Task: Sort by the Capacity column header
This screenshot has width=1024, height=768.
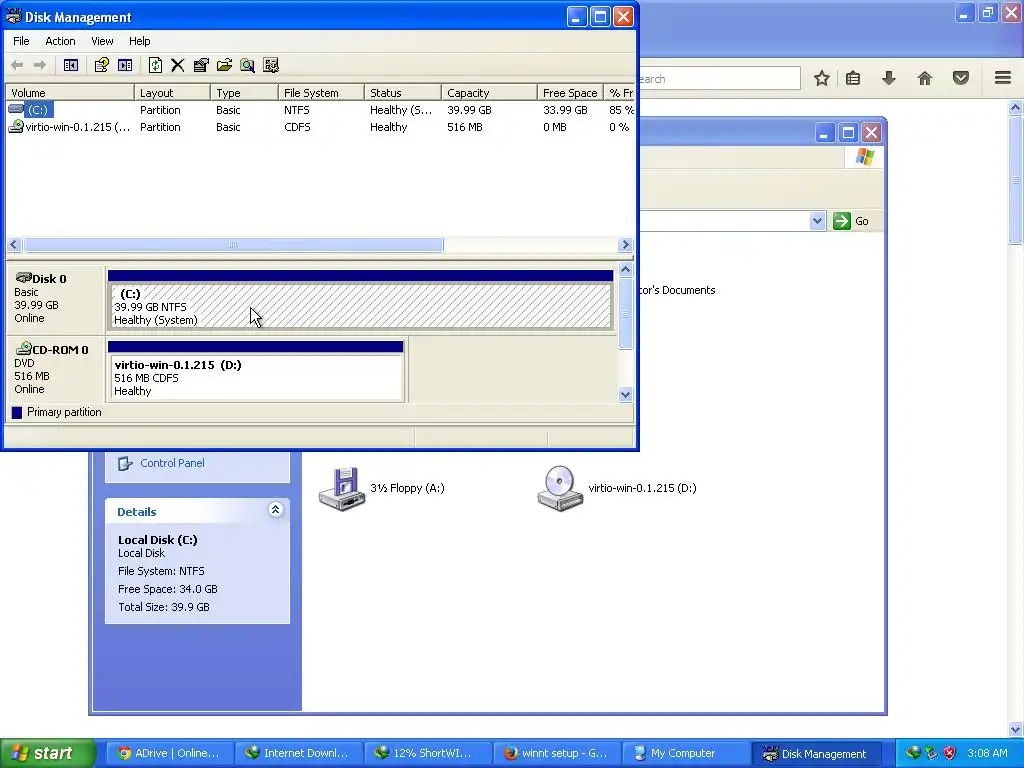Action: coord(489,93)
